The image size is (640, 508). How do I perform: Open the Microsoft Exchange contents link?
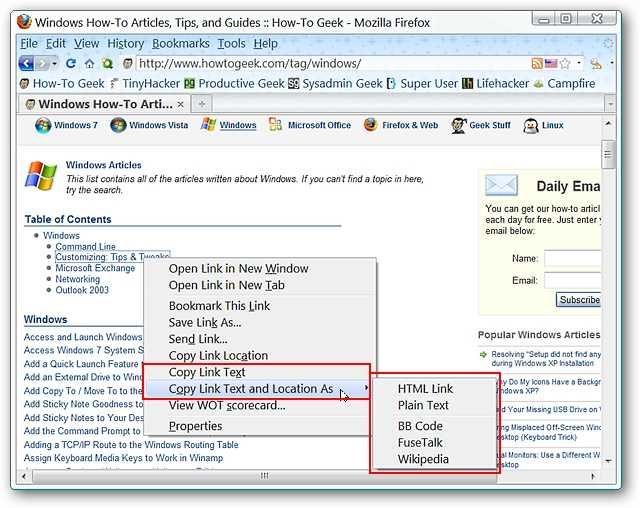tap(95, 268)
